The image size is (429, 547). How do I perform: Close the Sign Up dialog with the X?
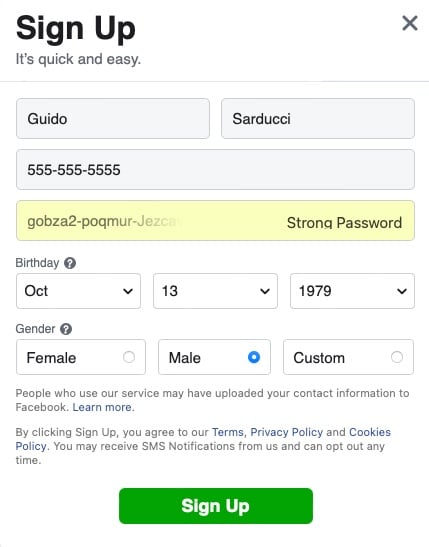410,23
